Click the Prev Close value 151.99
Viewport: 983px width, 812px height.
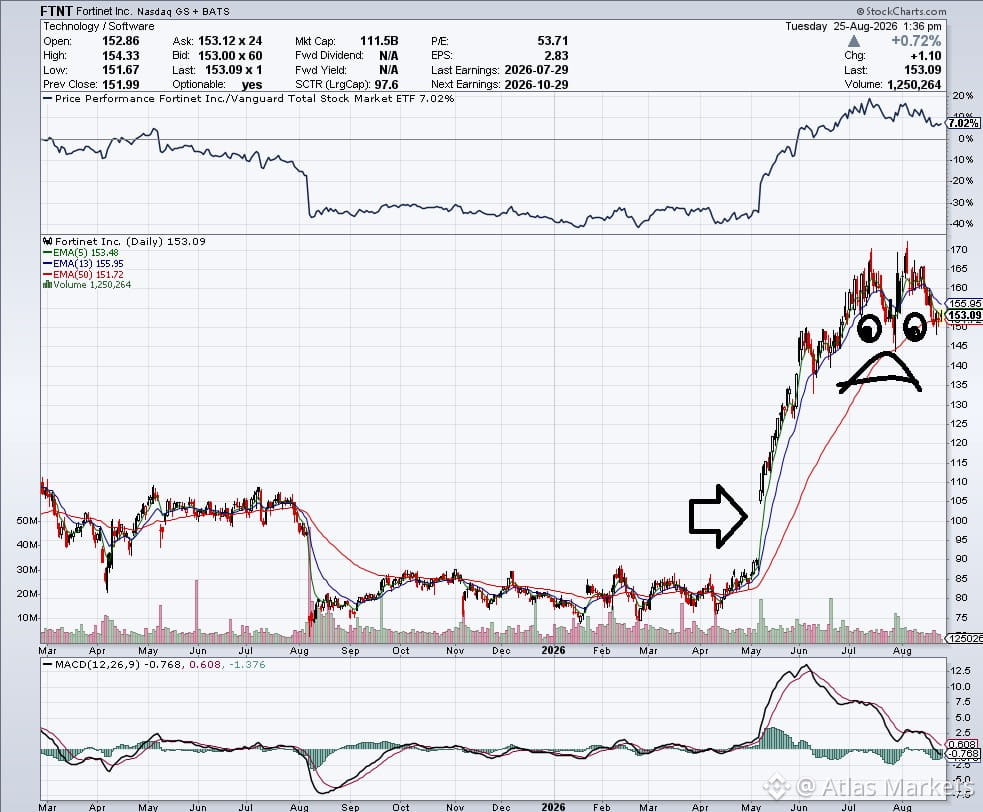pos(120,84)
